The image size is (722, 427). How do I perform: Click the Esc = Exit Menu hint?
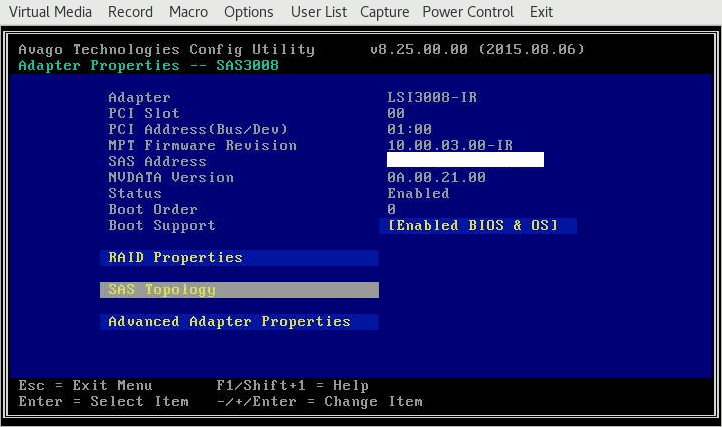tap(85, 386)
